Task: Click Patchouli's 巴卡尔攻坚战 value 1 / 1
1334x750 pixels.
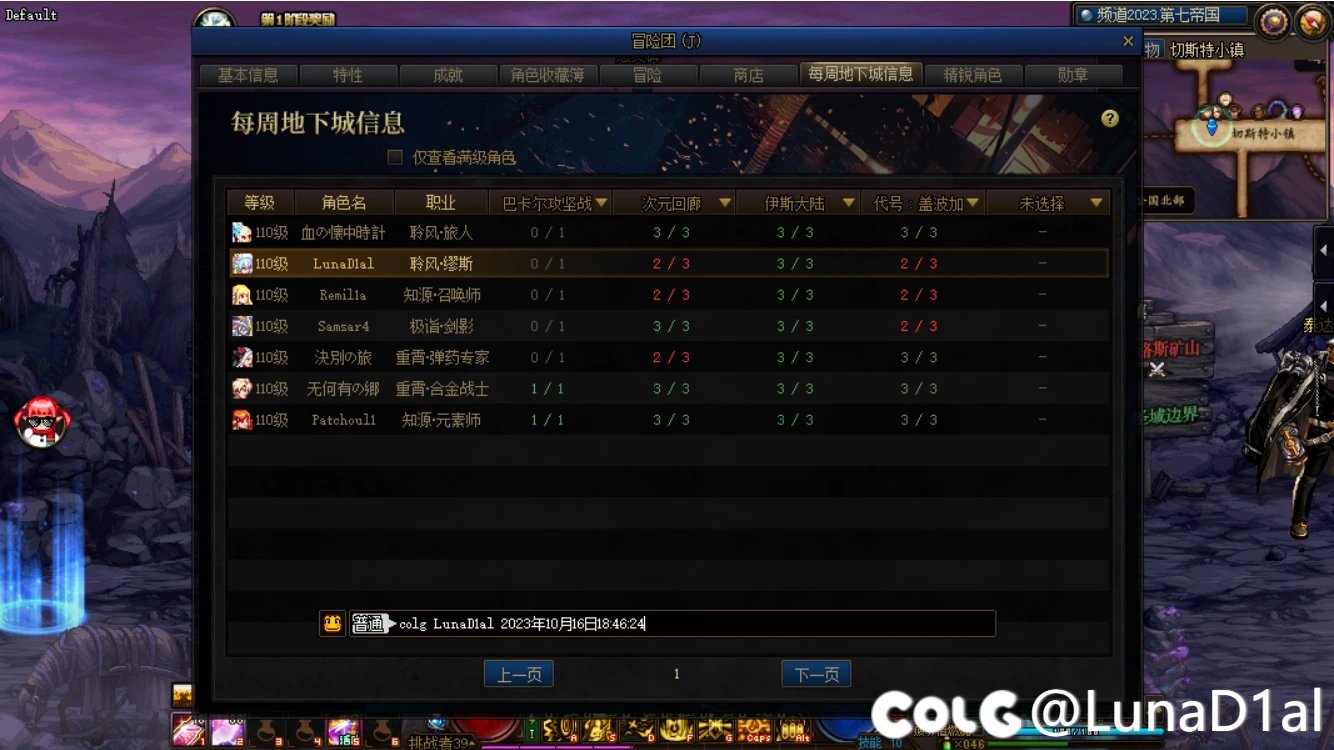Action: pyautogui.click(x=548, y=420)
